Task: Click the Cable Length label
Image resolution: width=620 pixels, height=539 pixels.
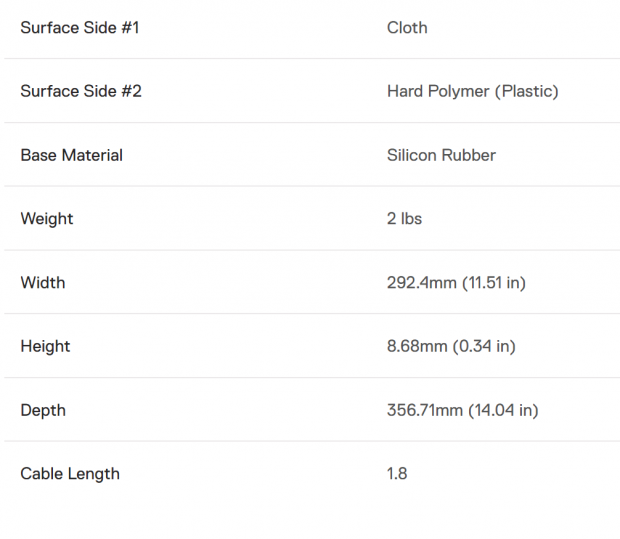Action: (x=70, y=475)
